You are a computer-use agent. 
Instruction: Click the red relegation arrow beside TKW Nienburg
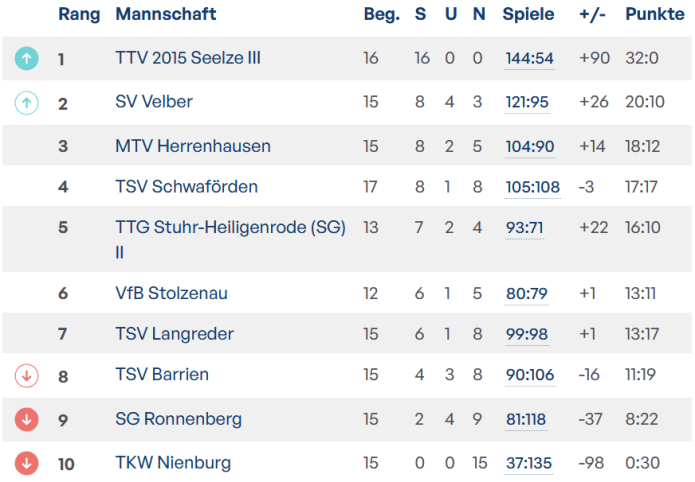pos(27,463)
